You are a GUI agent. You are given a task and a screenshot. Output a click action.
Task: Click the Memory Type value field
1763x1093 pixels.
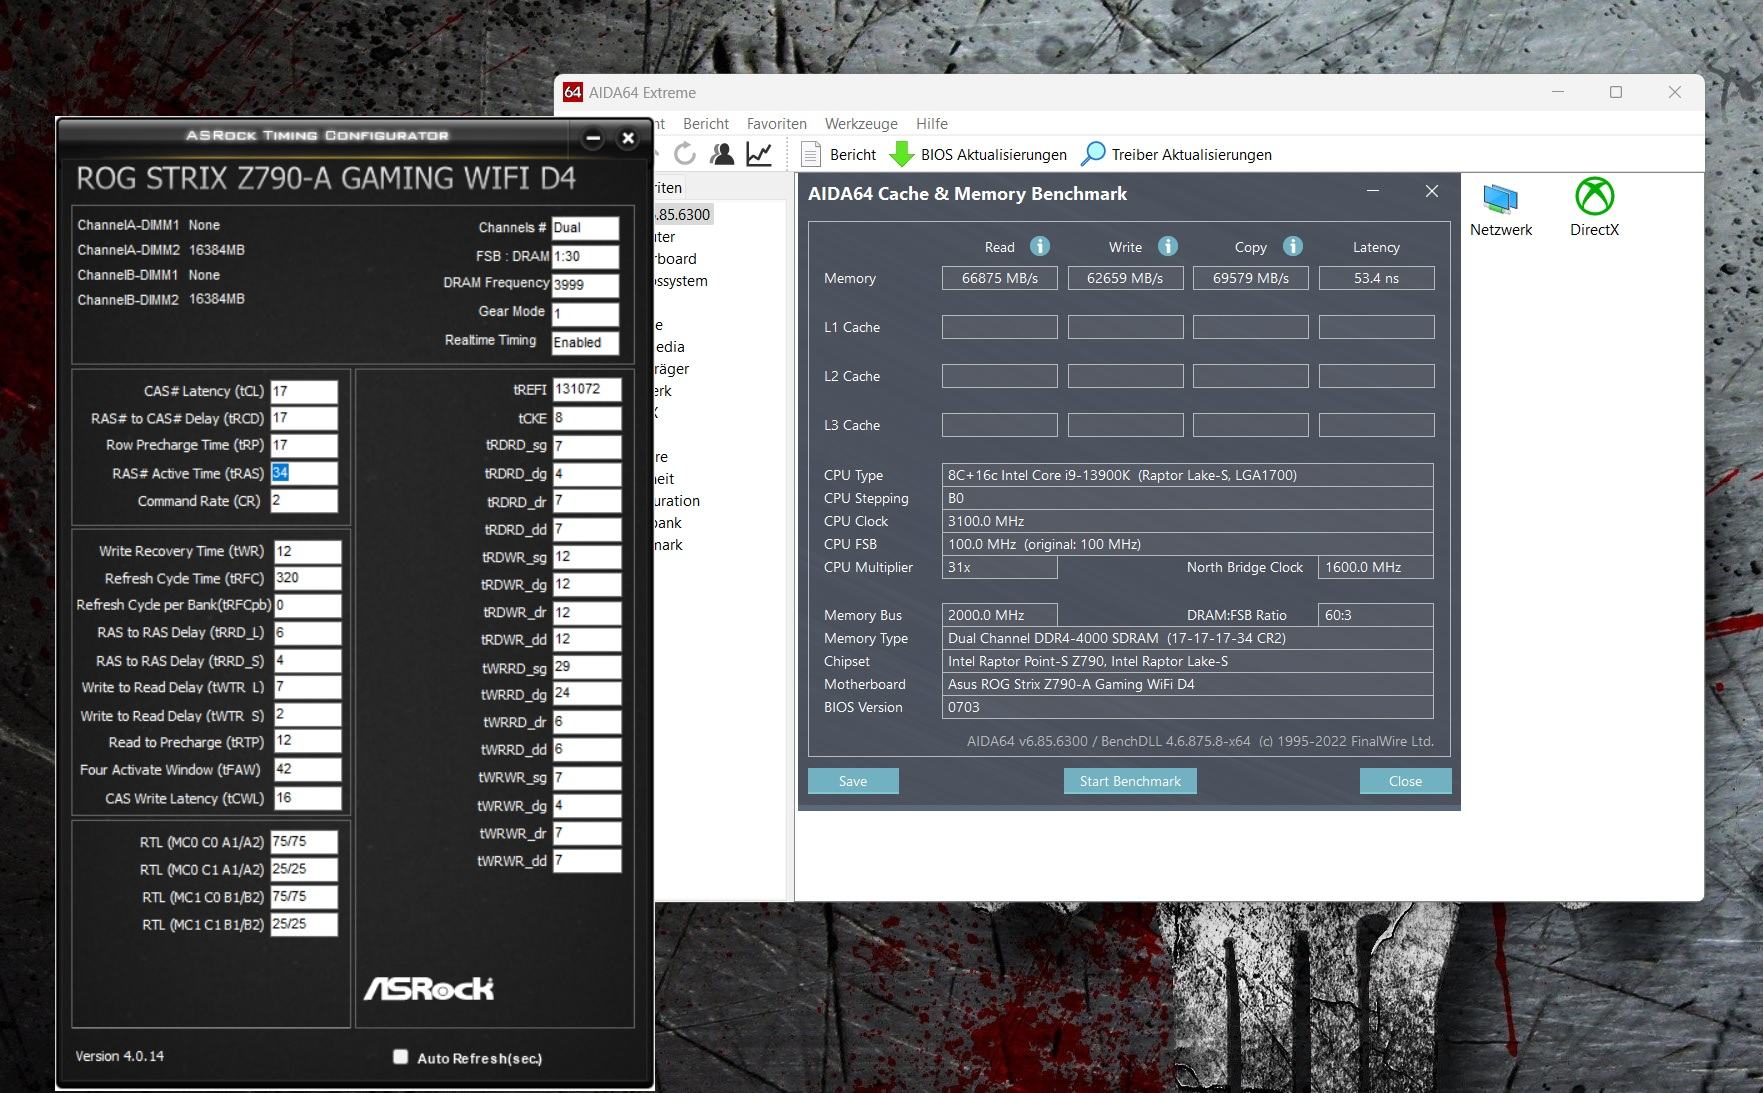[x=1187, y=638]
